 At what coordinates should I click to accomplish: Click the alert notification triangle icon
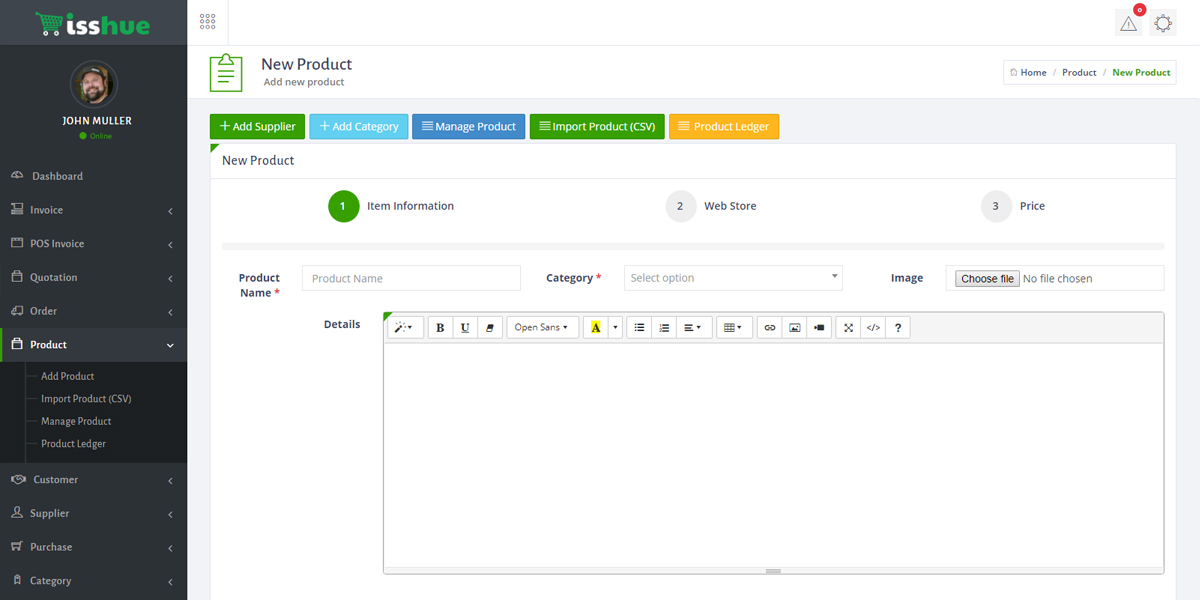pyautogui.click(x=1129, y=23)
